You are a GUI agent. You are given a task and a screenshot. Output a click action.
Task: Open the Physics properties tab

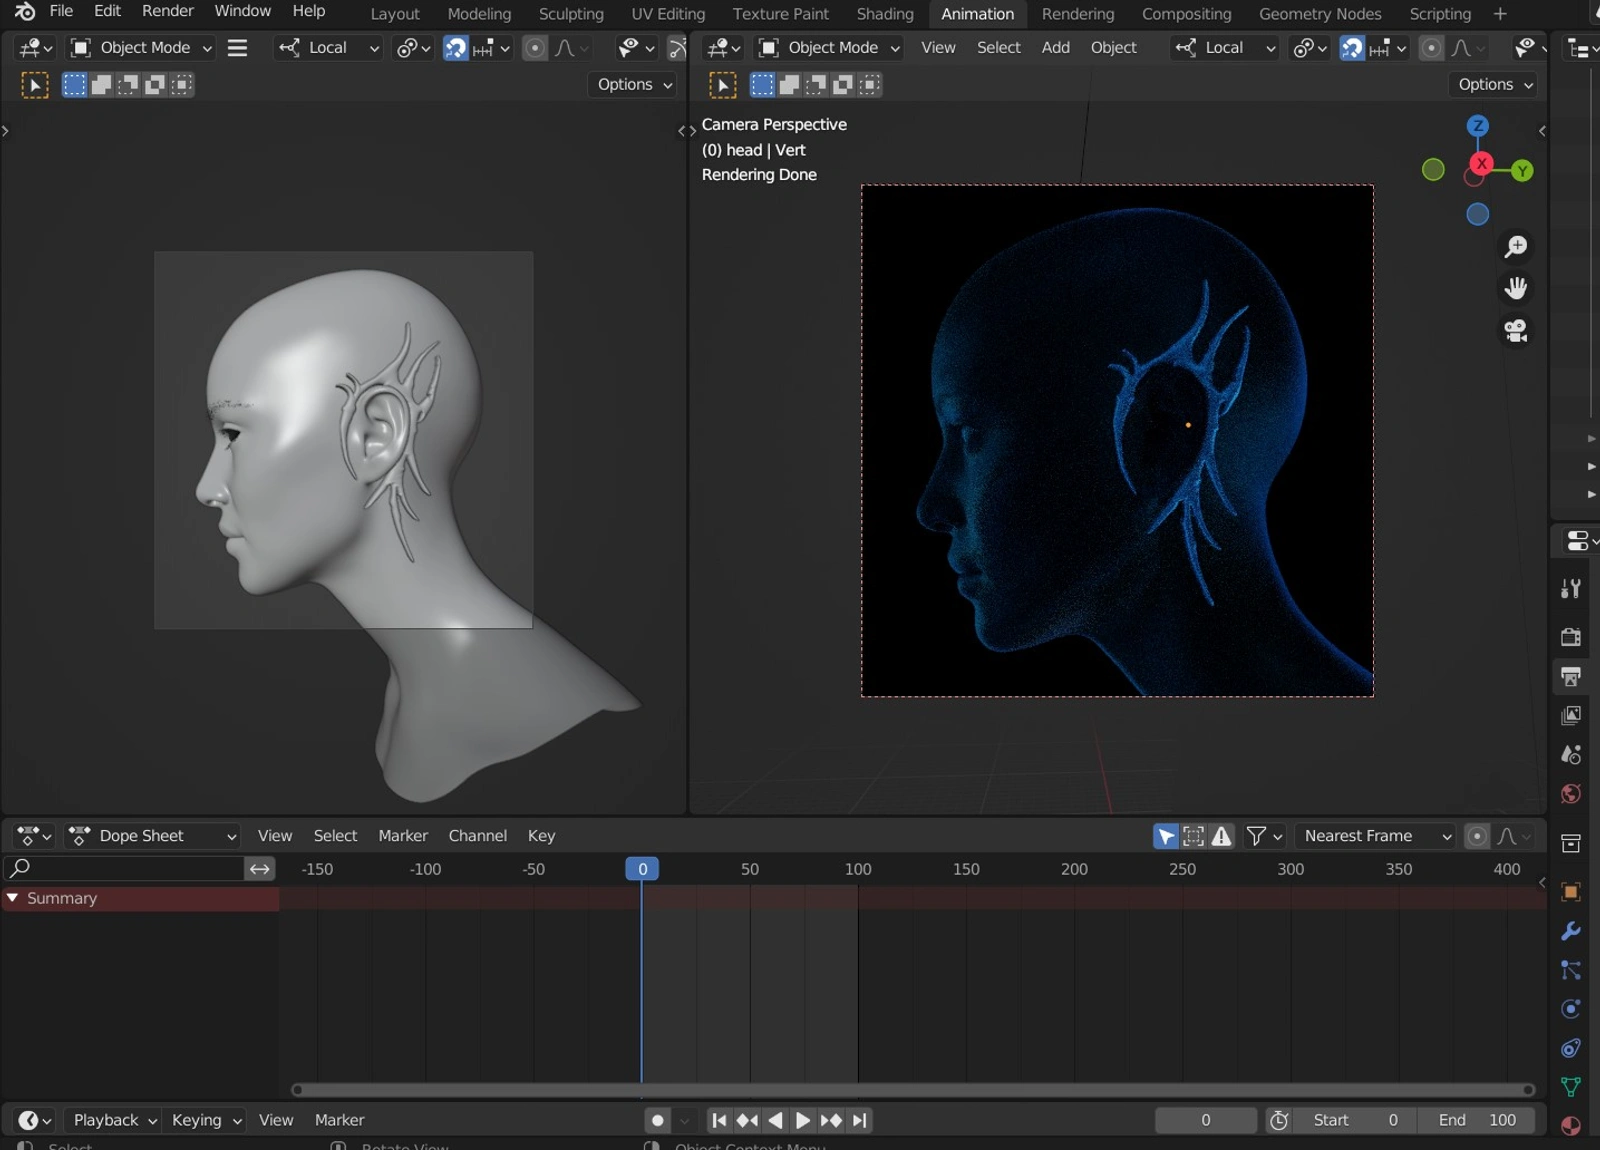coord(1570,1009)
